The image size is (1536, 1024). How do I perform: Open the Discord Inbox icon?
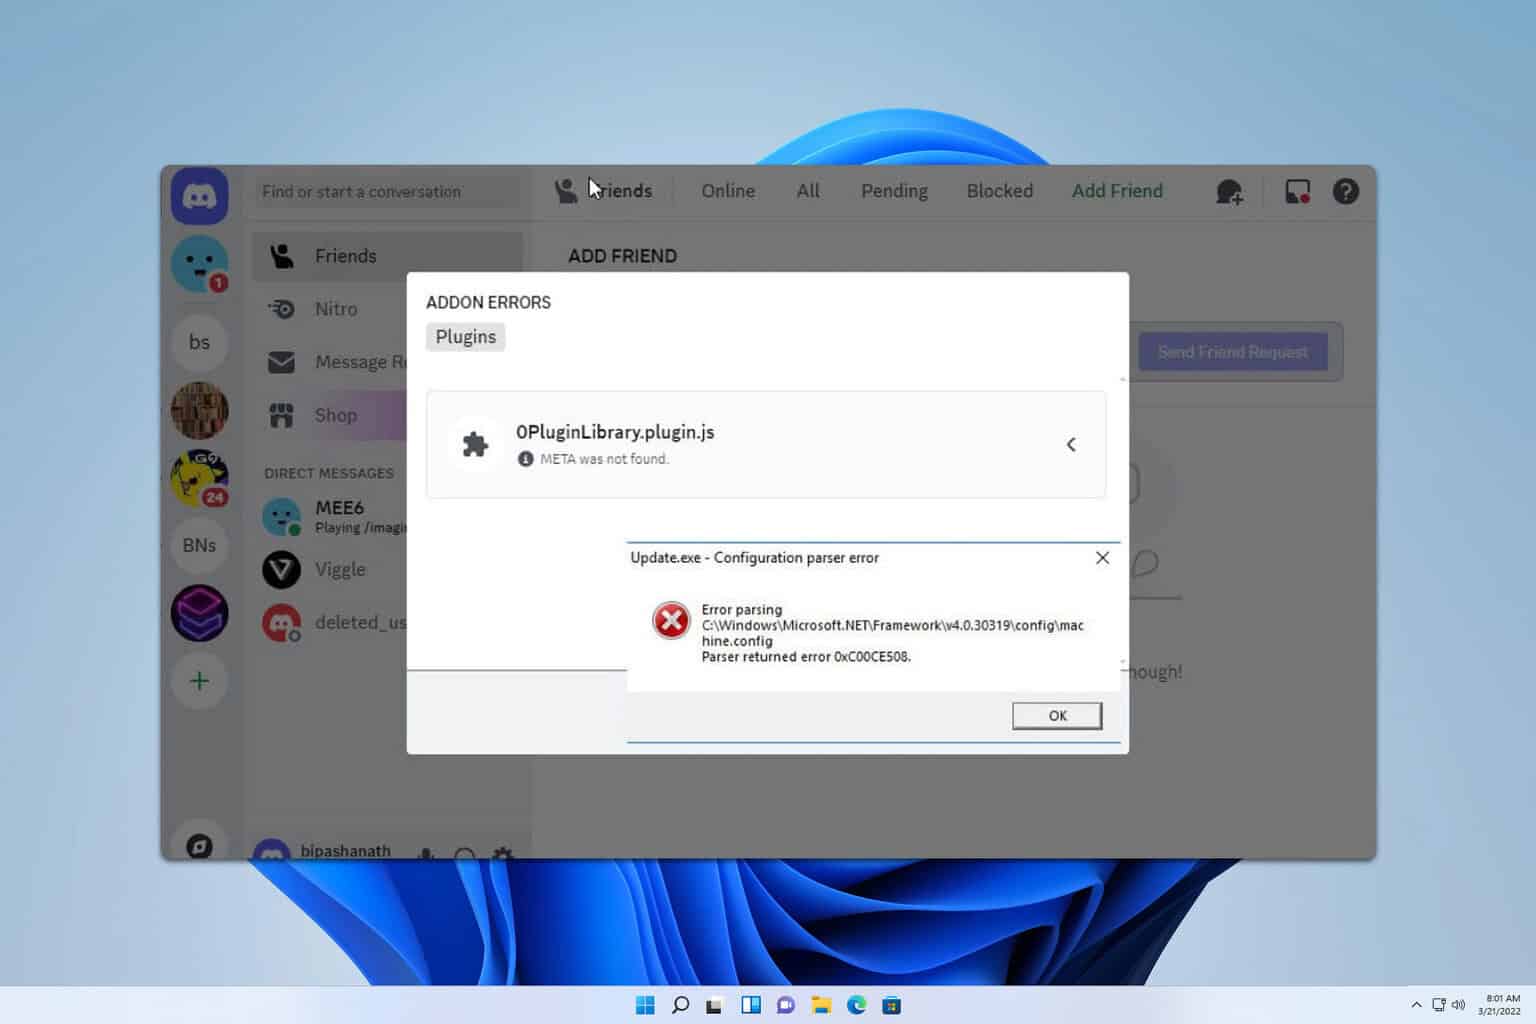pos(1297,191)
